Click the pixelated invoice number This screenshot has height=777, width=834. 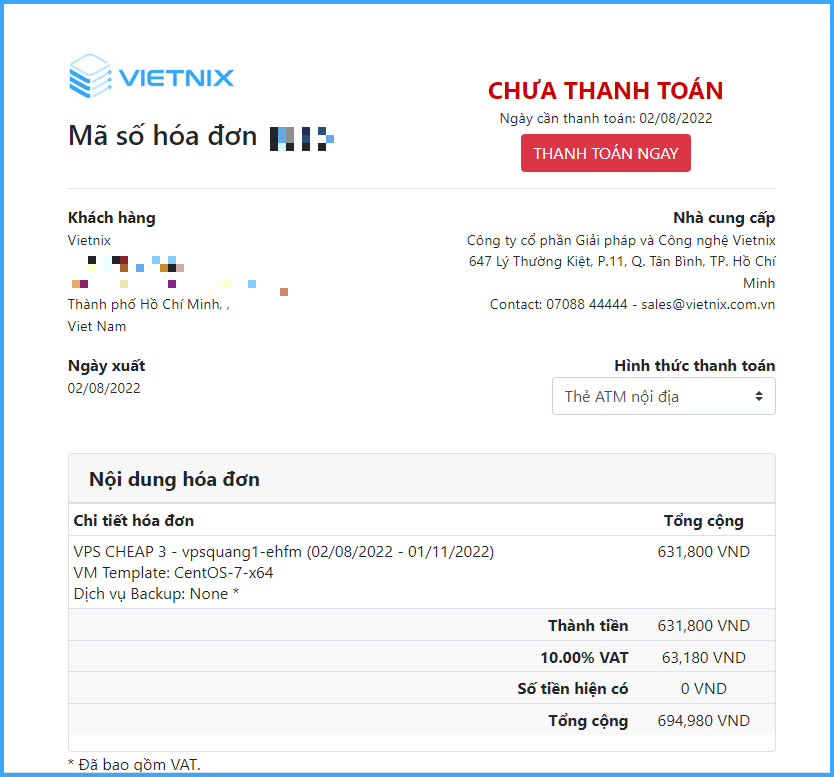tap(302, 139)
